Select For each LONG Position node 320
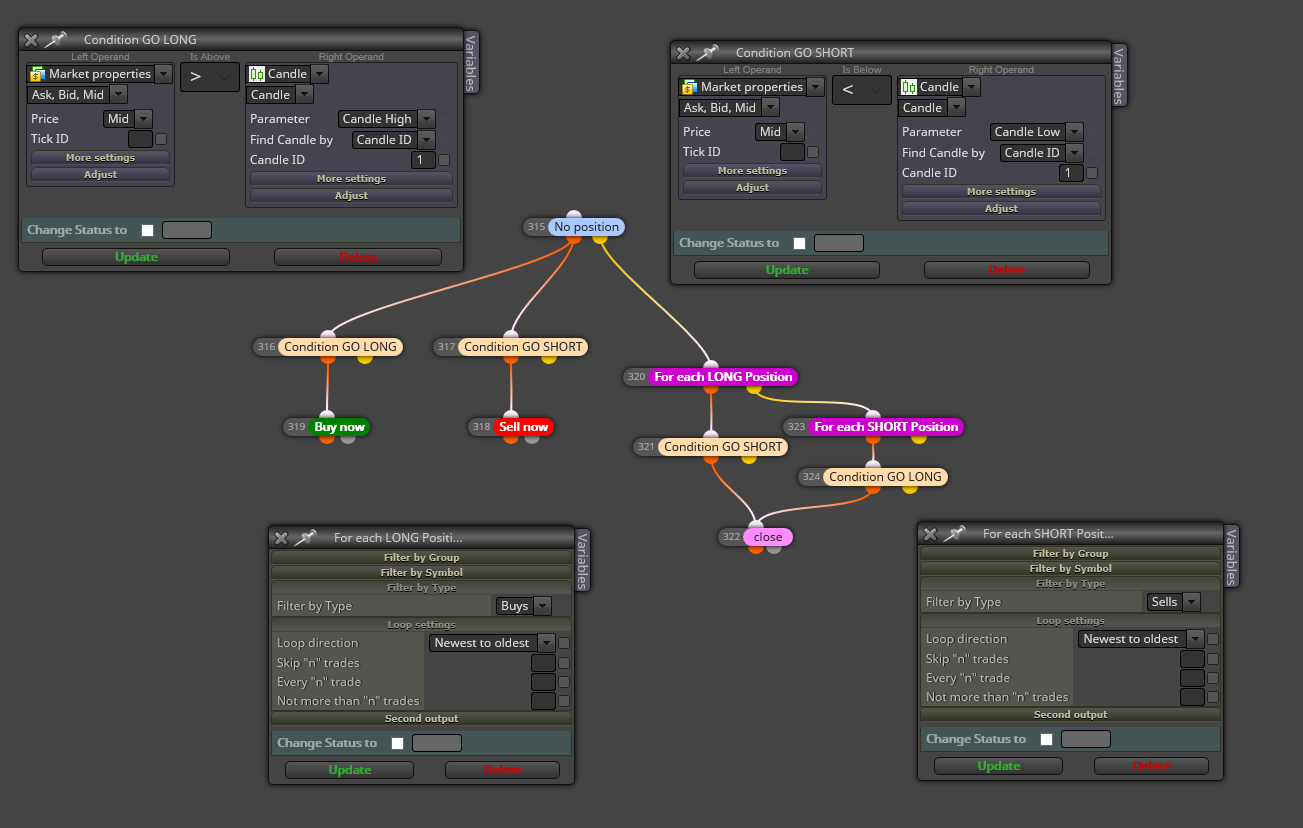 click(x=723, y=377)
